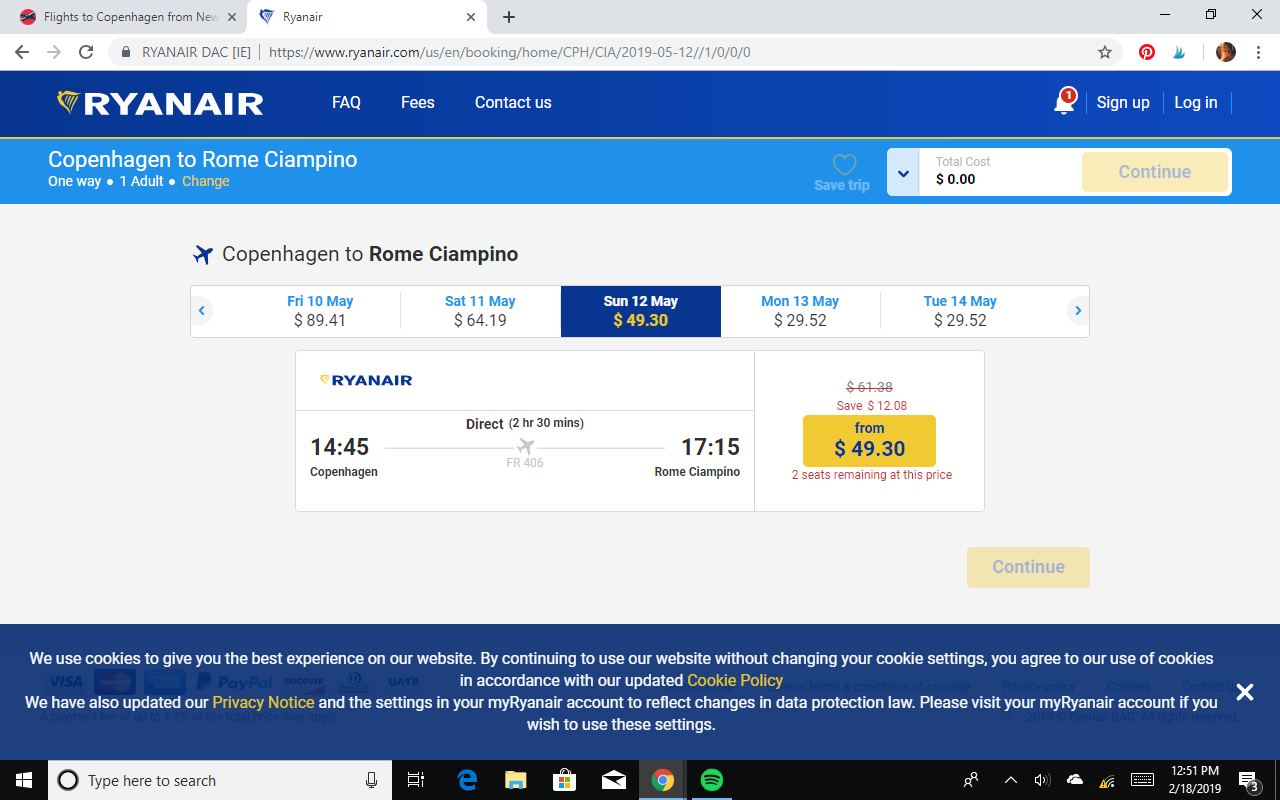Open the notifications bell
The image size is (1280, 800).
click(1064, 102)
